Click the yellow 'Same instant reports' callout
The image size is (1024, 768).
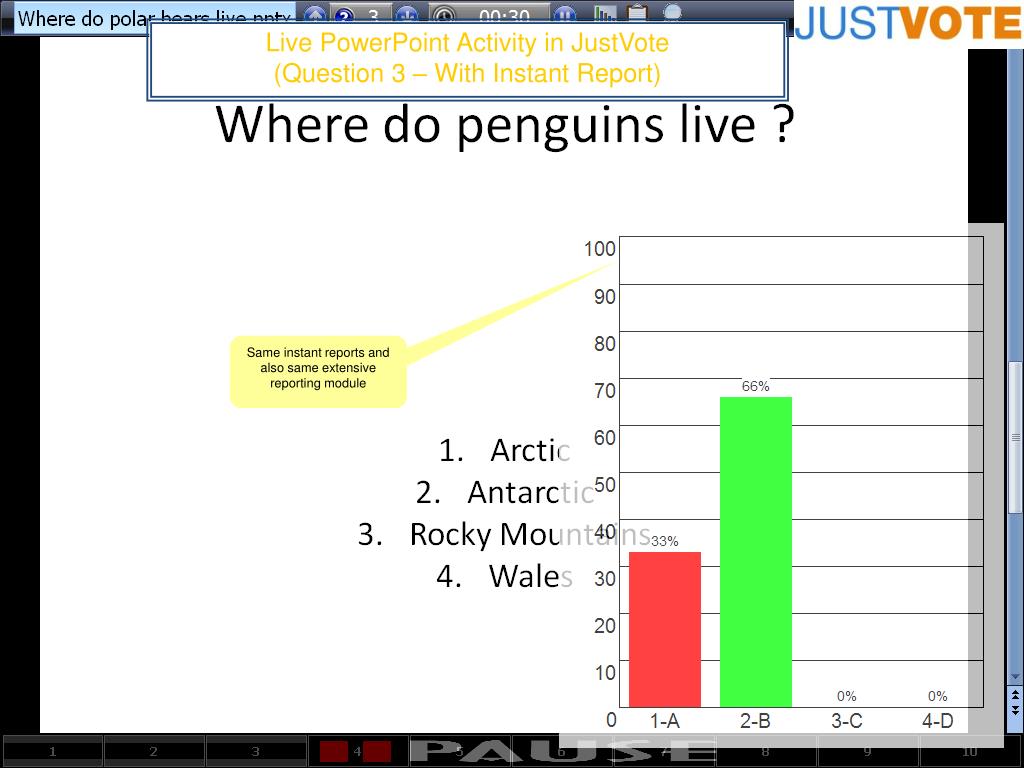318,372
